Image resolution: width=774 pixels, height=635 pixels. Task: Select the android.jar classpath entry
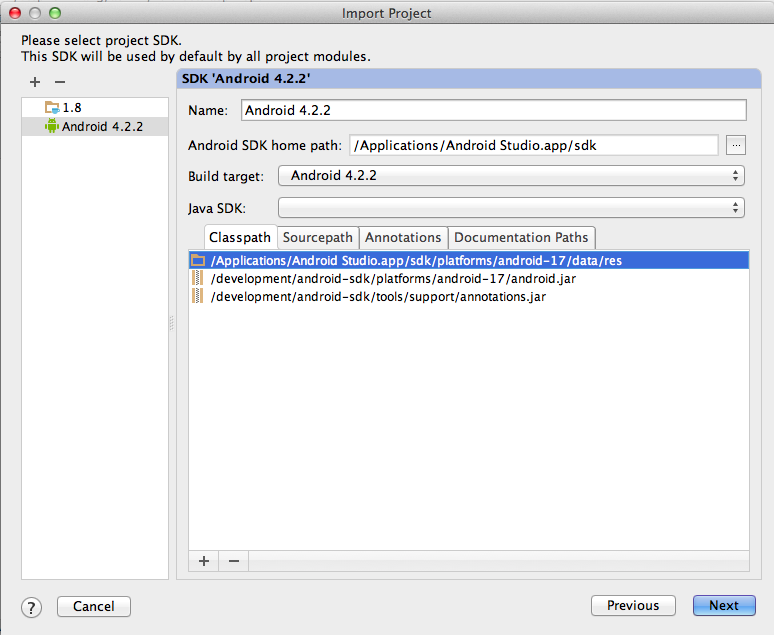pos(469,278)
